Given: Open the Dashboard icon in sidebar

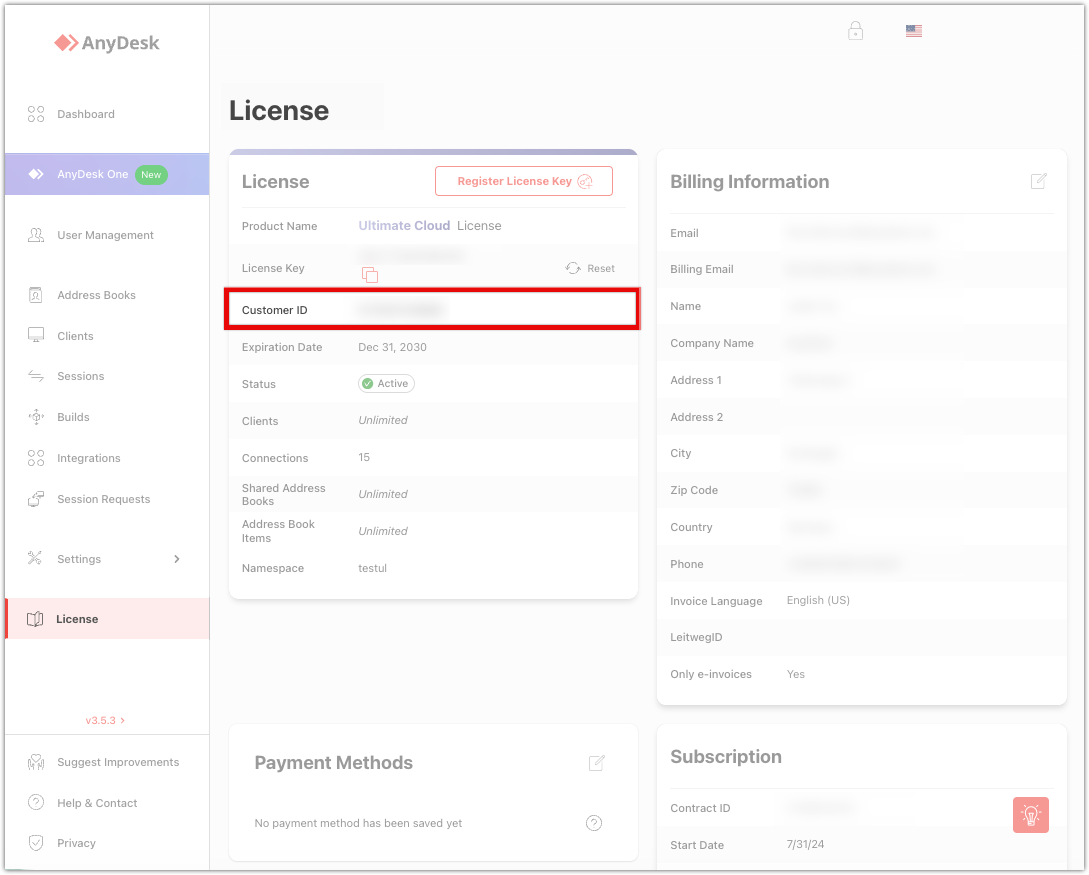Looking at the screenshot, I should [x=36, y=114].
